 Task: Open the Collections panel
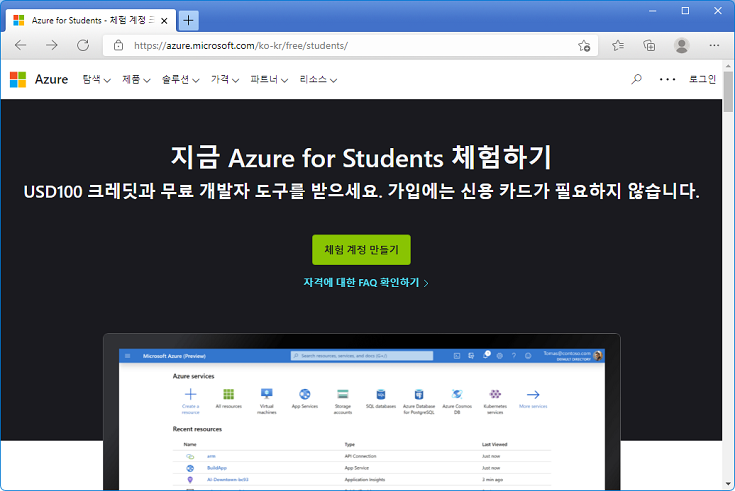pyautogui.click(x=649, y=45)
